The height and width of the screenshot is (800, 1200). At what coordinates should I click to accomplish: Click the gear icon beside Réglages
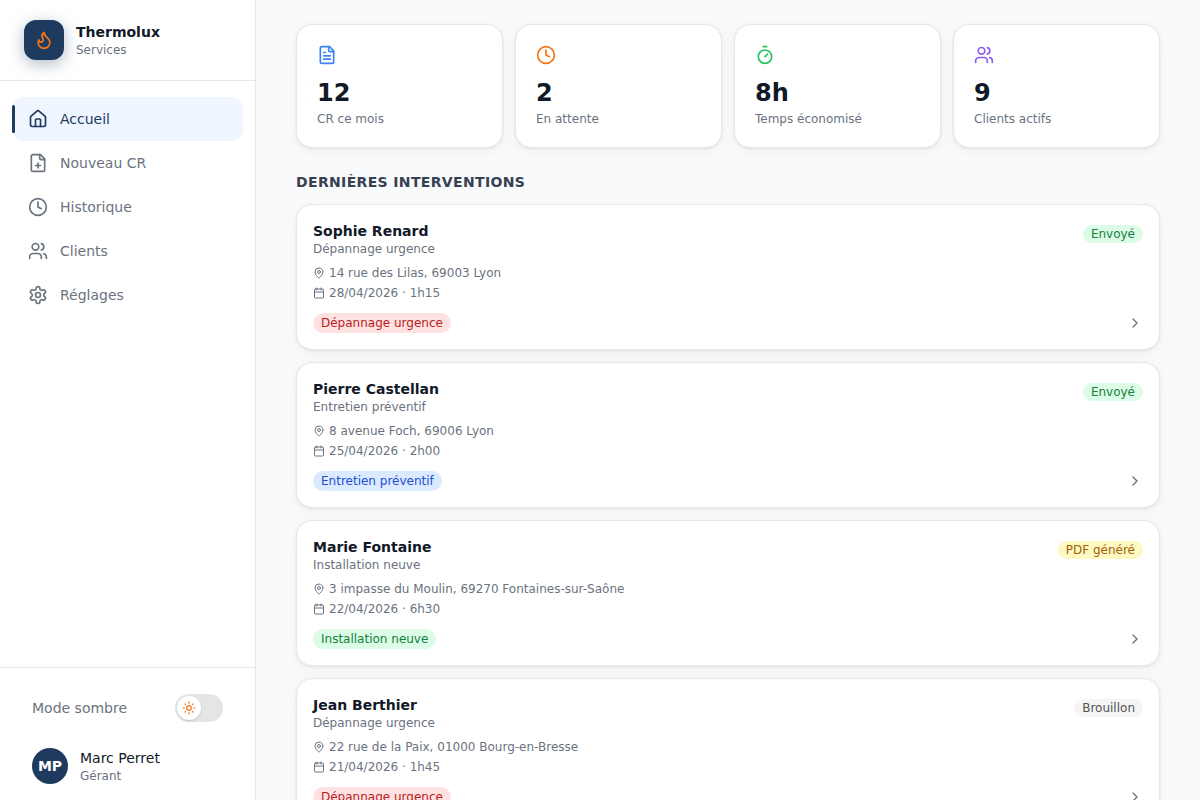pyautogui.click(x=38, y=295)
